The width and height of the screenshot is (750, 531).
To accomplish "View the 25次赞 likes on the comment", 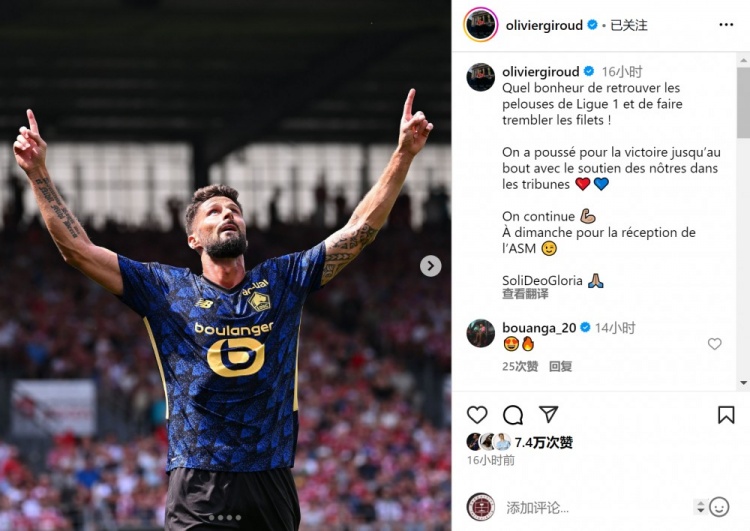I will 520,366.
